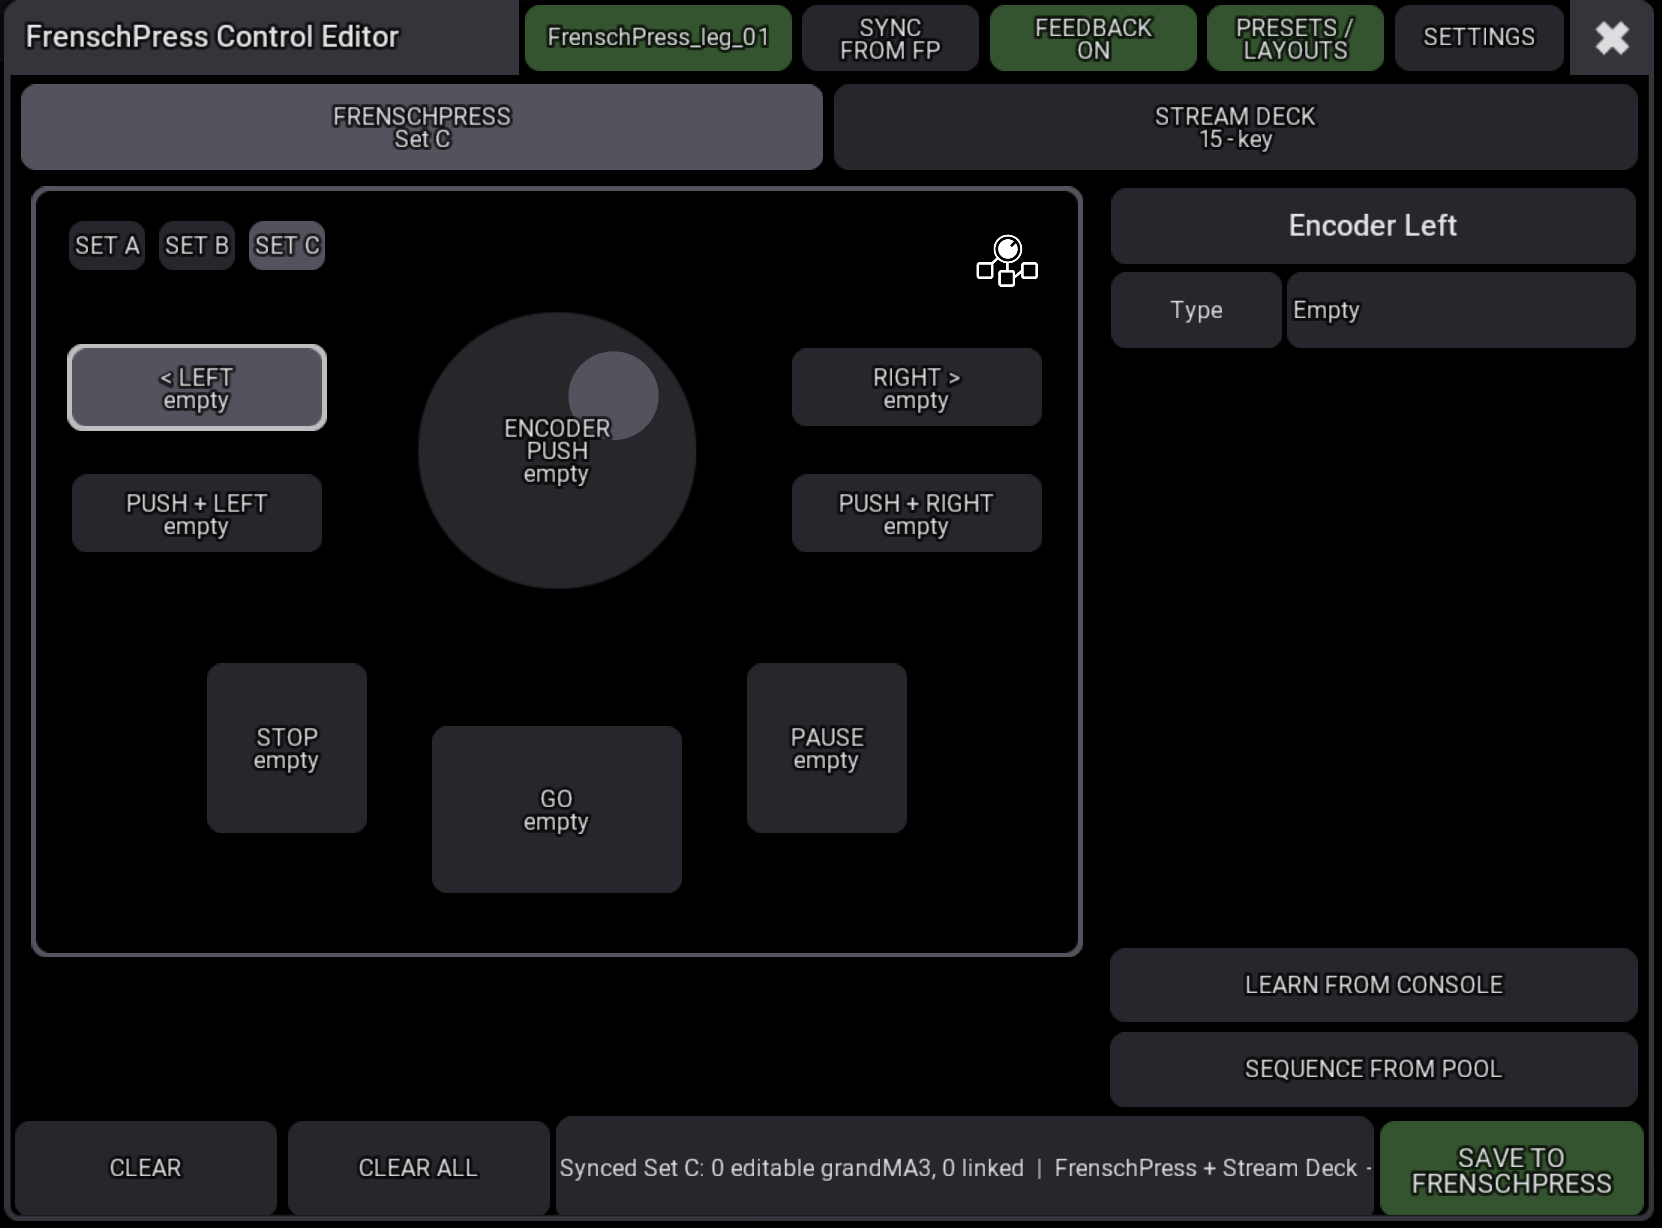Screen dimensions: 1662x1228
Task: Select the PAUSE key
Action: [x=827, y=748]
